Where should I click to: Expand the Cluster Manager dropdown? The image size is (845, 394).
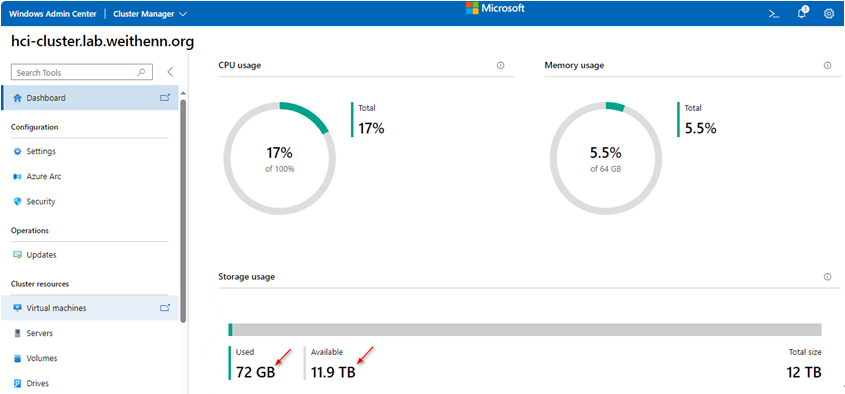pyautogui.click(x=150, y=14)
